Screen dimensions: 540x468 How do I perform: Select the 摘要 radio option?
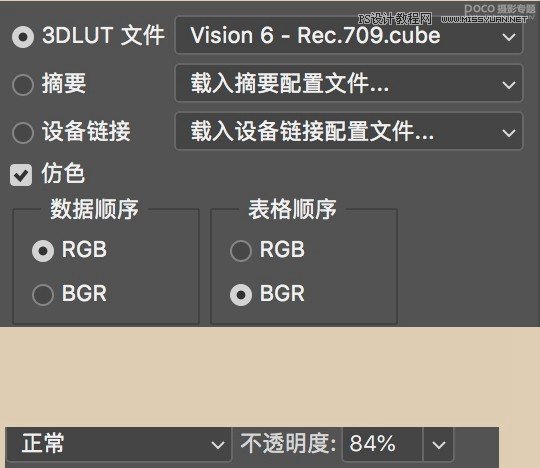coord(23,84)
